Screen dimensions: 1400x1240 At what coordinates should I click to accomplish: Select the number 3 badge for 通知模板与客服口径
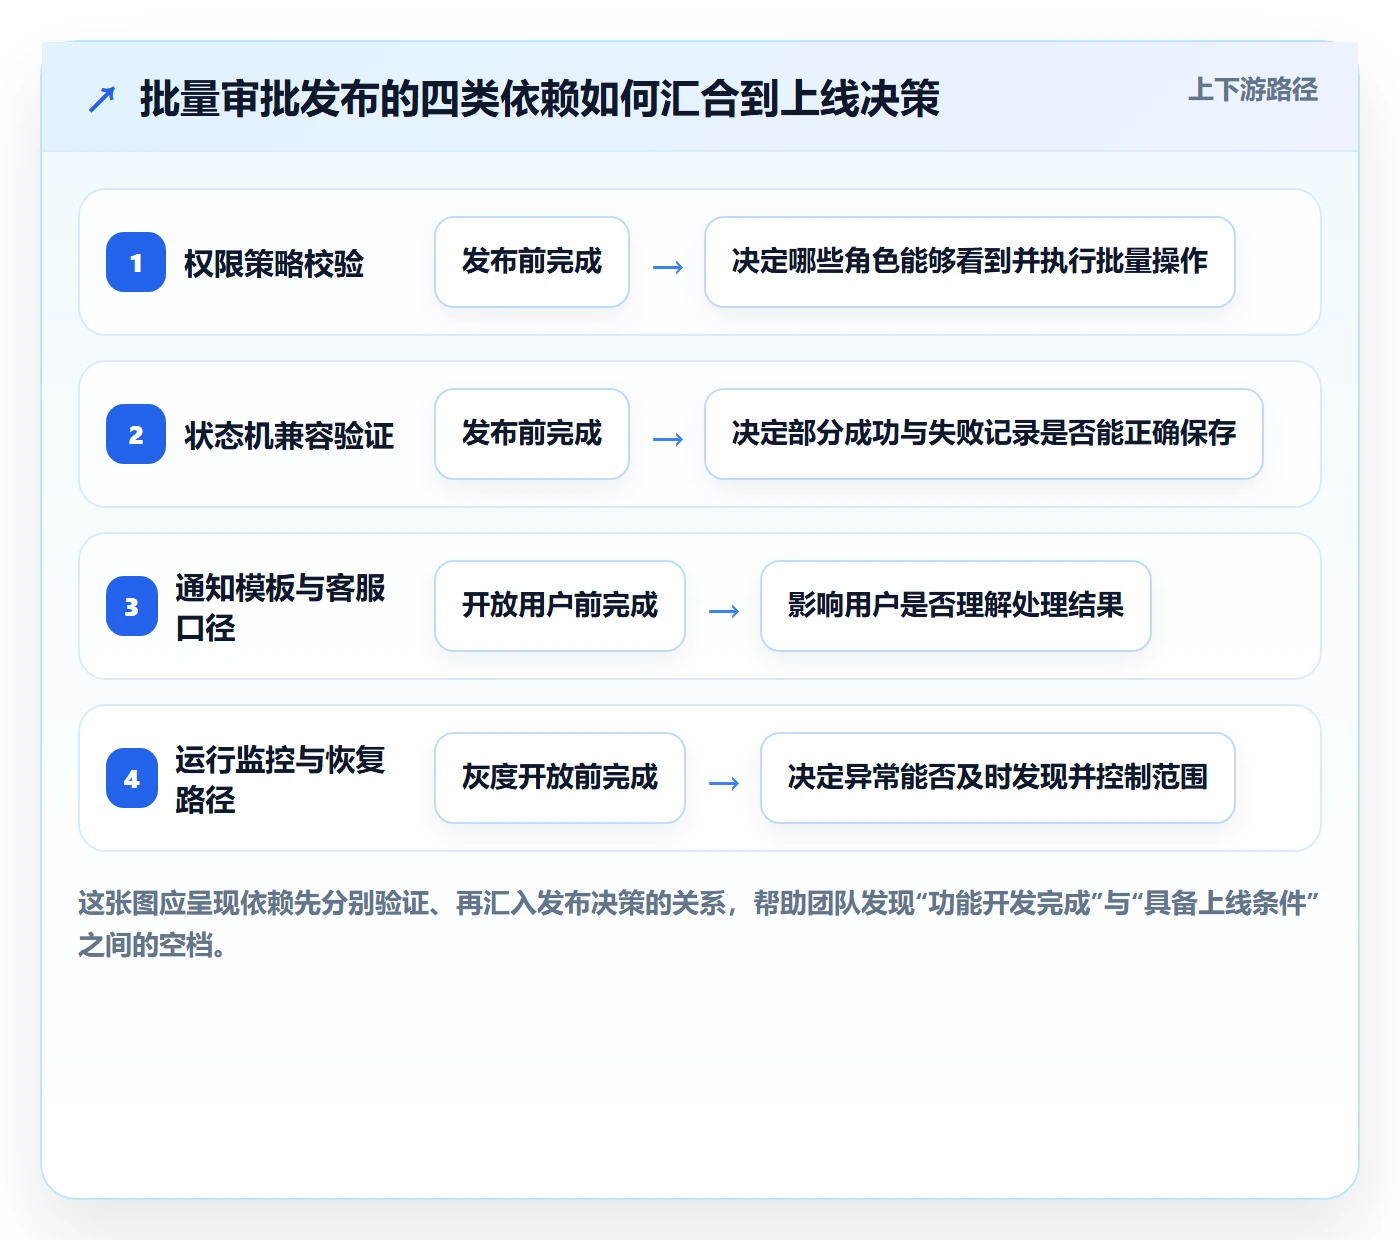coord(132,606)
